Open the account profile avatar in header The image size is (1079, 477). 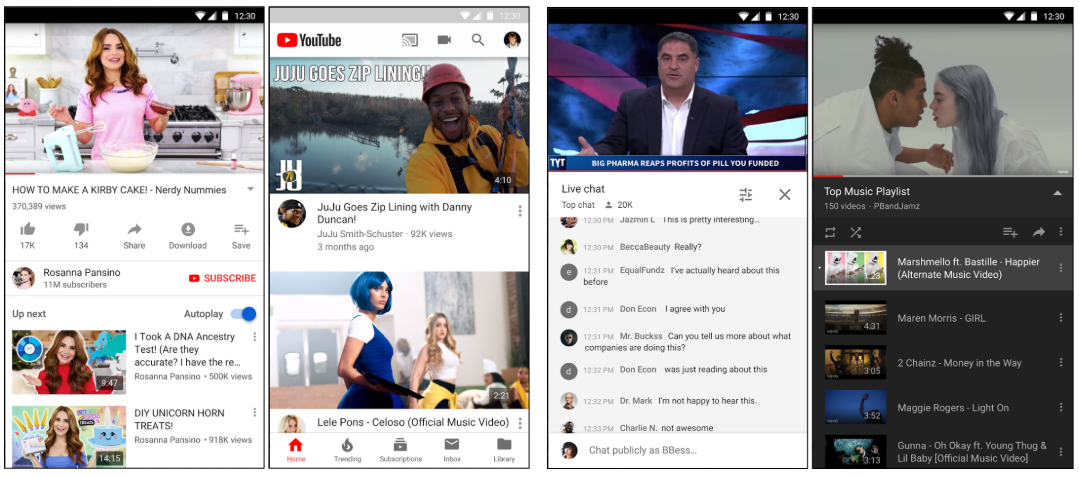pos(512,40)
